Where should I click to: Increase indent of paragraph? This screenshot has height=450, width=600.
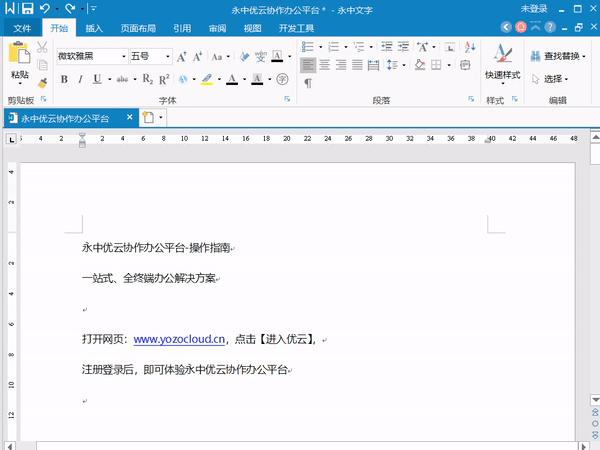tap(403, 47)
